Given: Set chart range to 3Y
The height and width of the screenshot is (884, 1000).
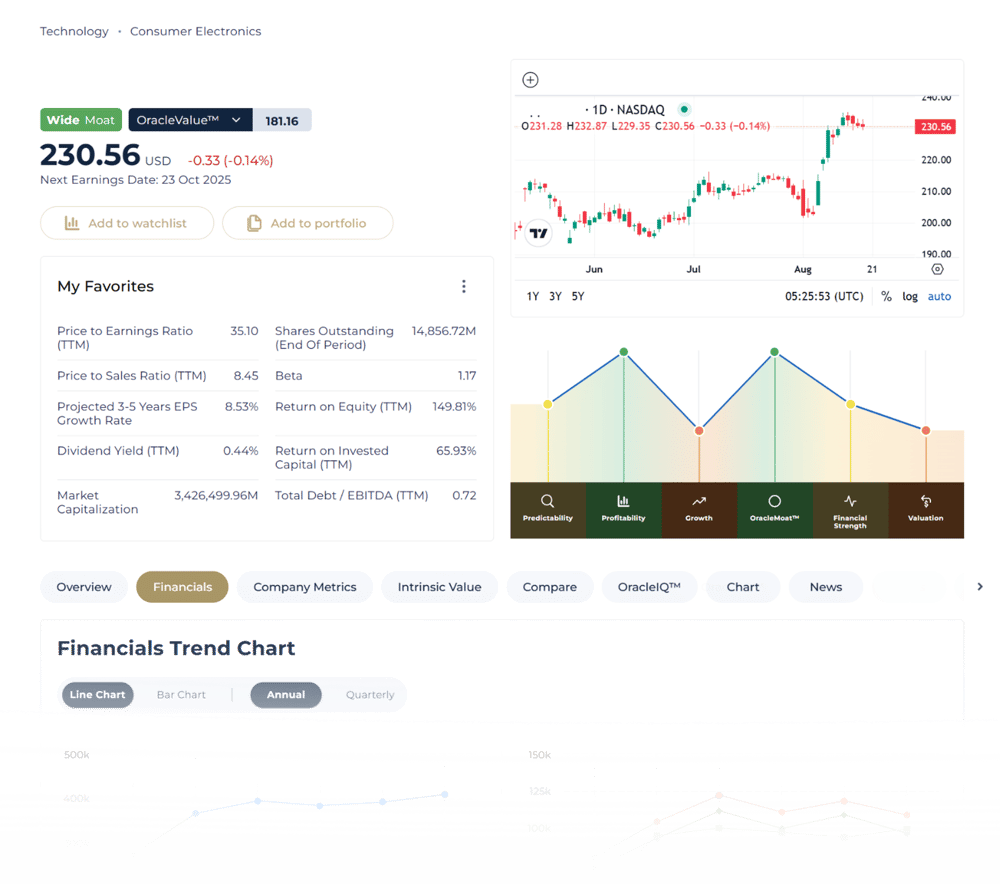Looking at the screenshot, I should pyautogui.click(x=555, y=296).
